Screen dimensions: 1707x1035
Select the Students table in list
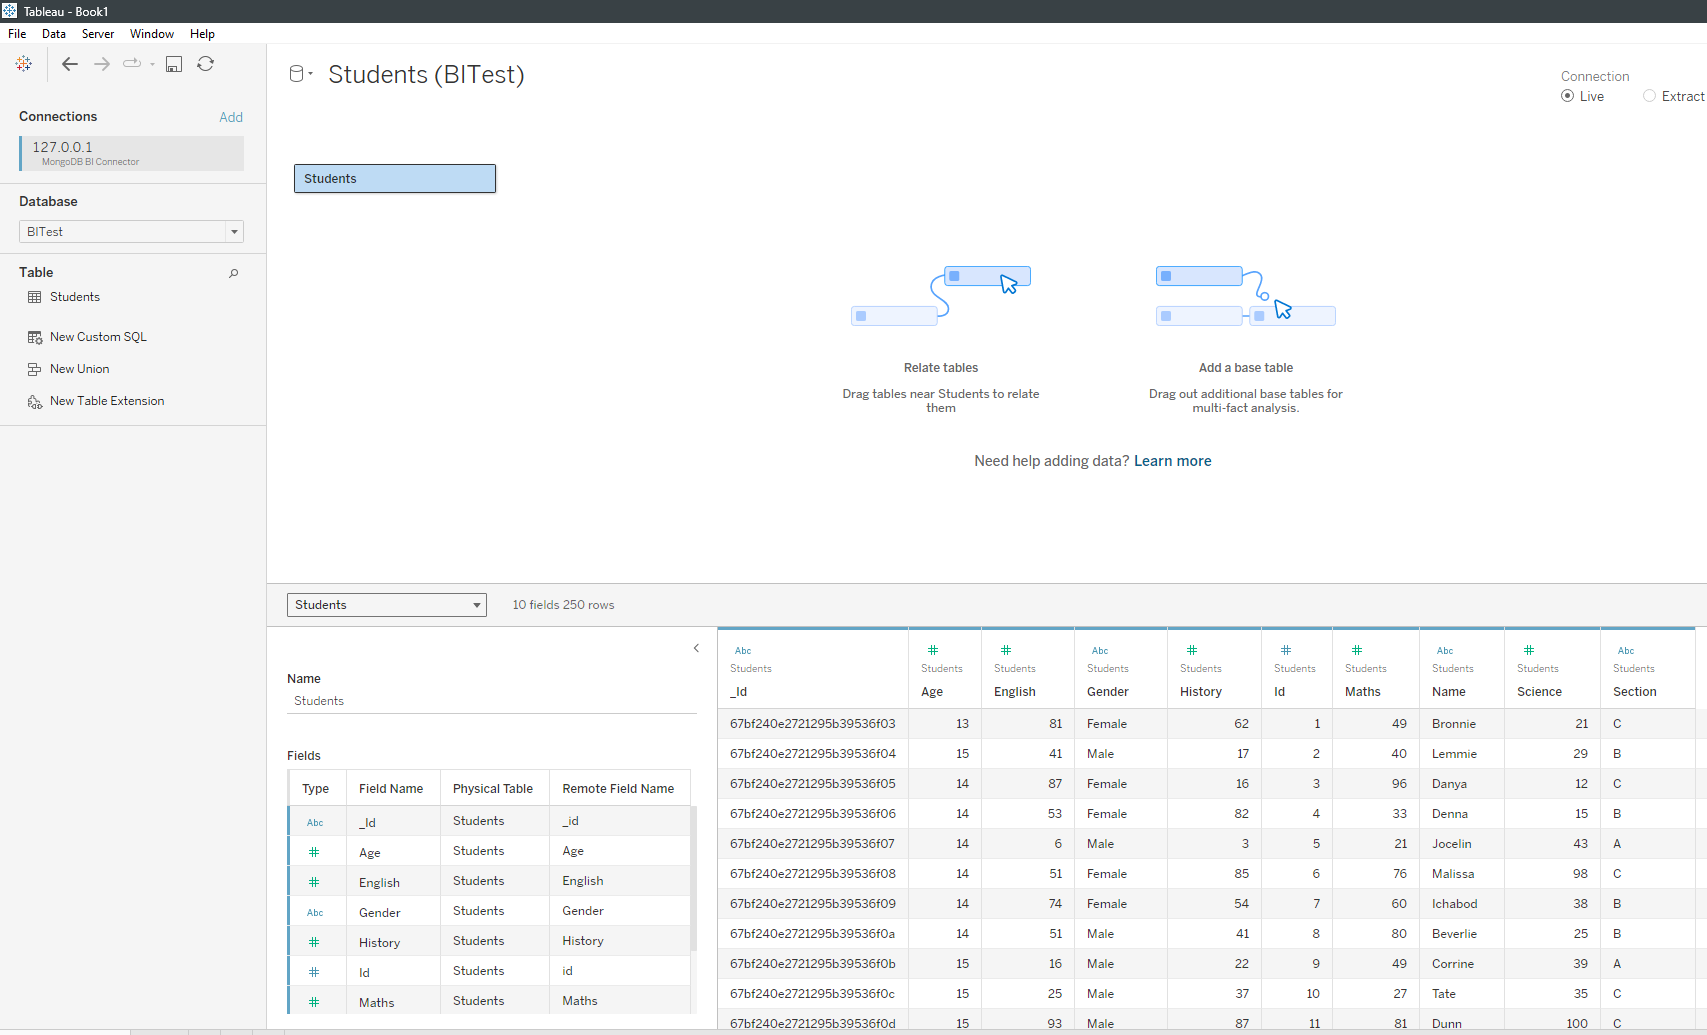[75, 297]
